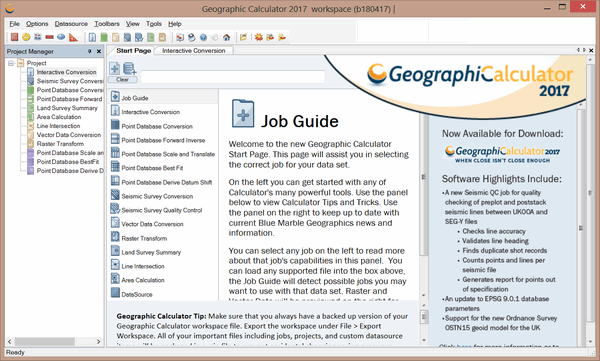
Task: Click the tip panel scroll up arrow
Action: pos(424,305)
